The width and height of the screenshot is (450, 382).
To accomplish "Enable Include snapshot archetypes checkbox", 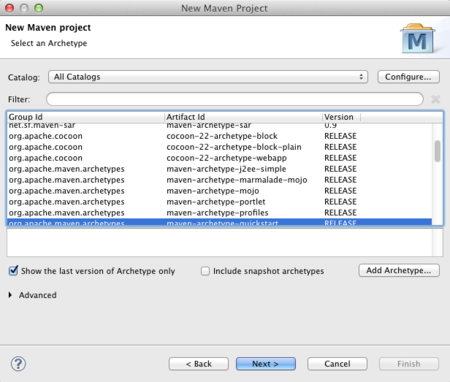I will (x=205, y=271).
